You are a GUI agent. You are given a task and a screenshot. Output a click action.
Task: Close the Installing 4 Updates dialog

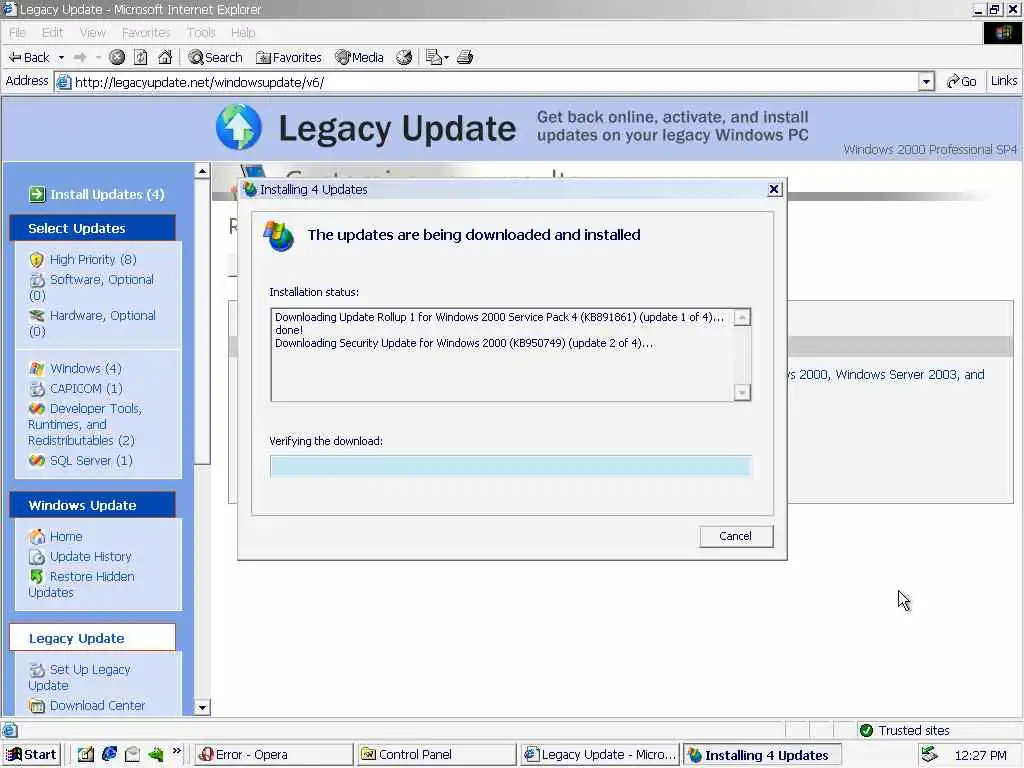774,189
